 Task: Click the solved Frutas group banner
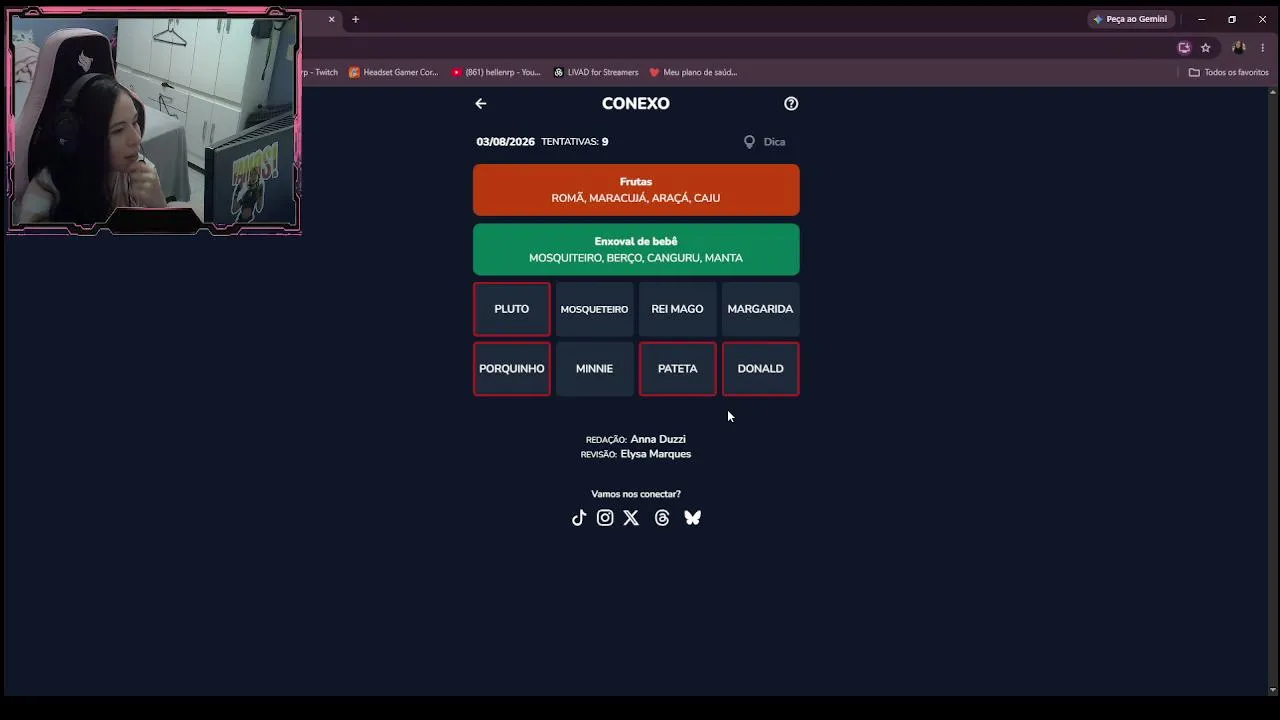[x=636, y=190]
